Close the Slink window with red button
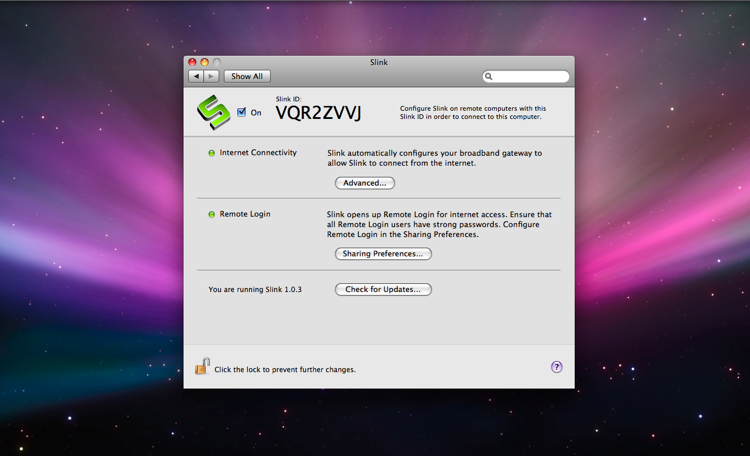The height and width of the screenshot is (456, 750). coord(192,62)
